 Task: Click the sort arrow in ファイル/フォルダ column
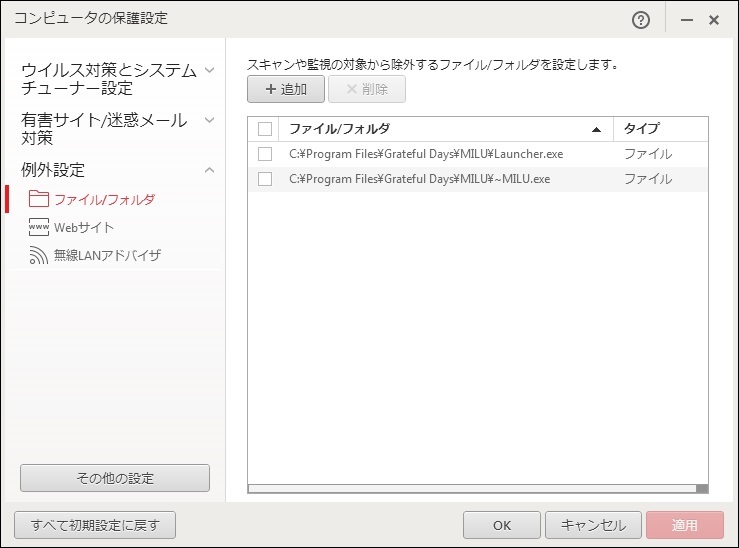point(597,129)
